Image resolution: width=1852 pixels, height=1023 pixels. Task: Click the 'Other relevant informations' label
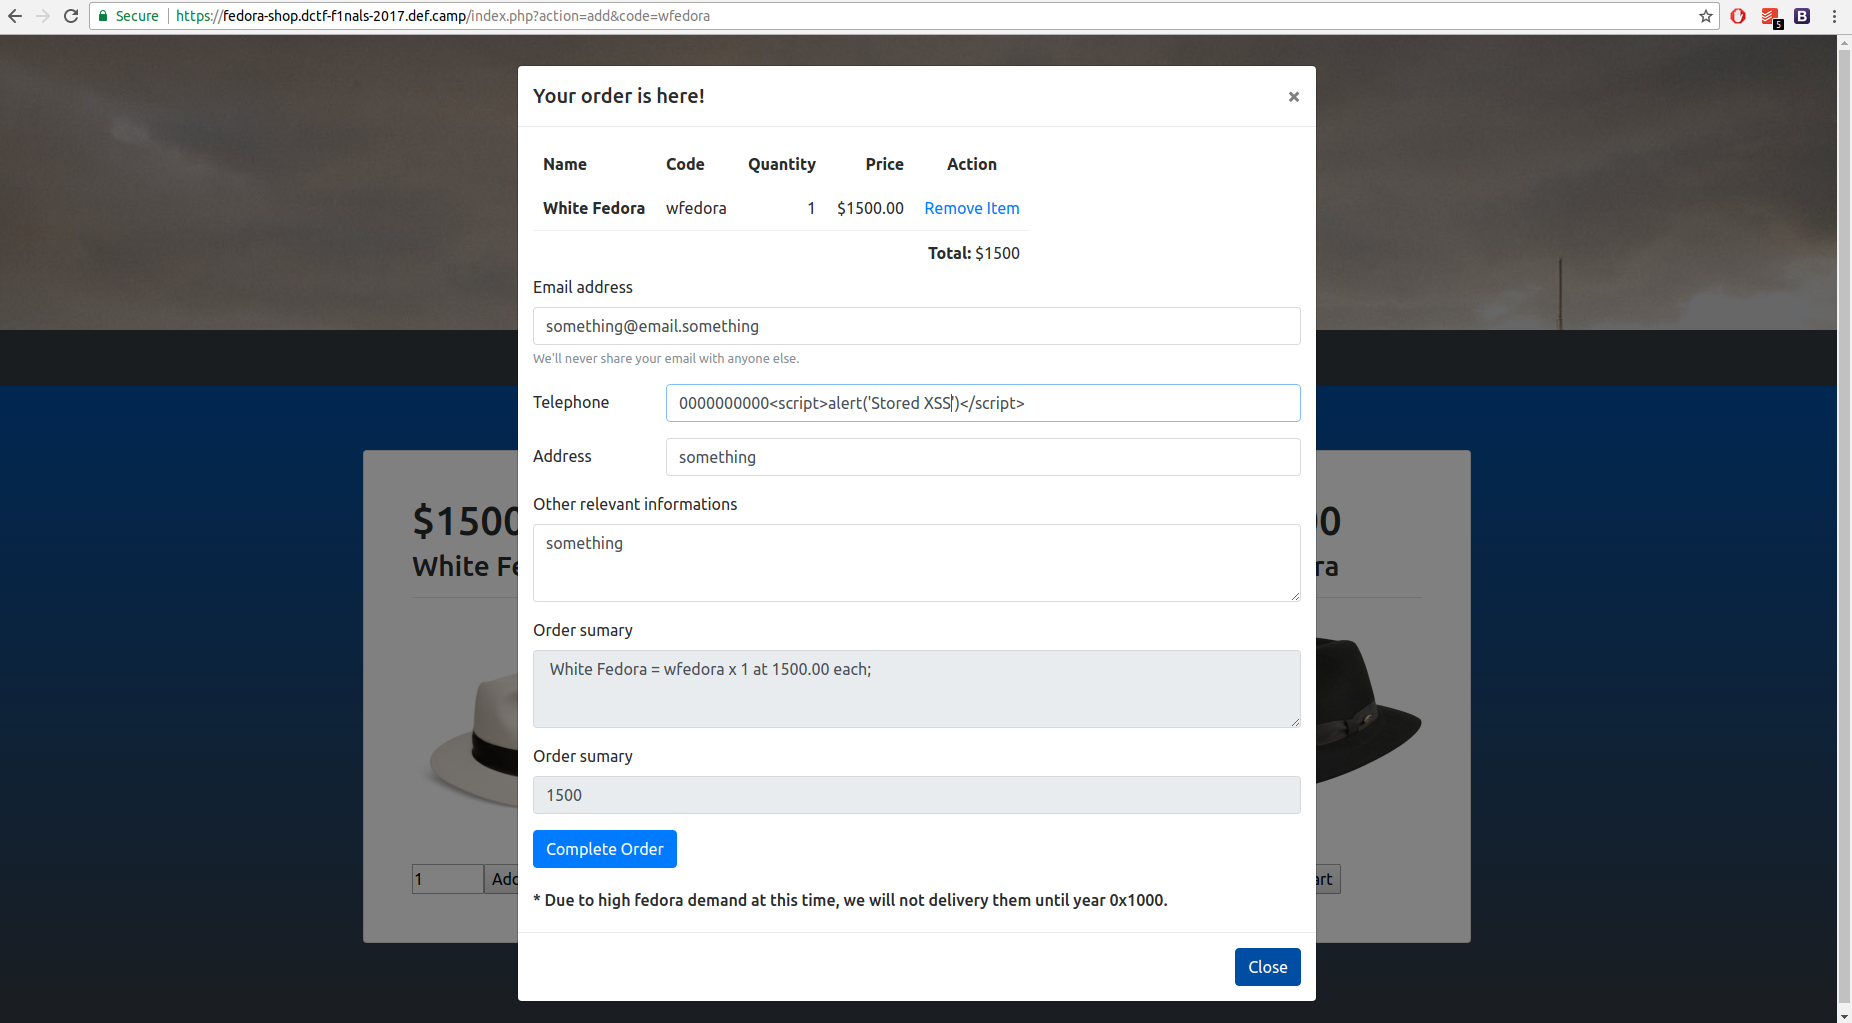coord(635,504)
